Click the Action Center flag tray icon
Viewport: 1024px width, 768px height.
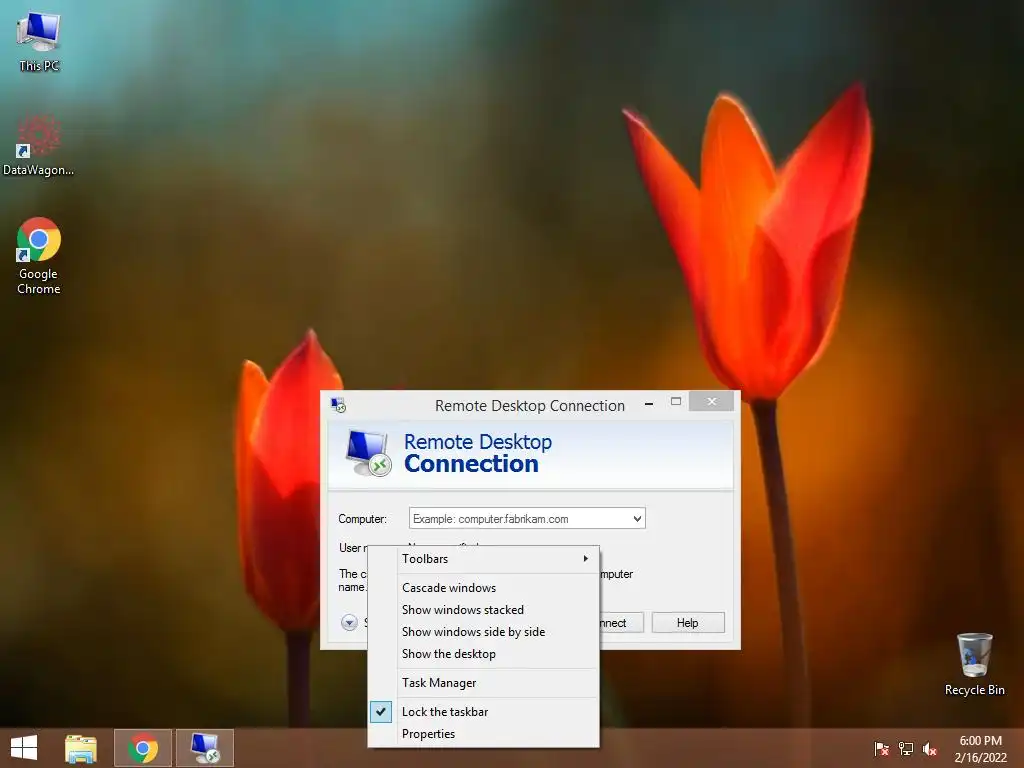[882, 748]
